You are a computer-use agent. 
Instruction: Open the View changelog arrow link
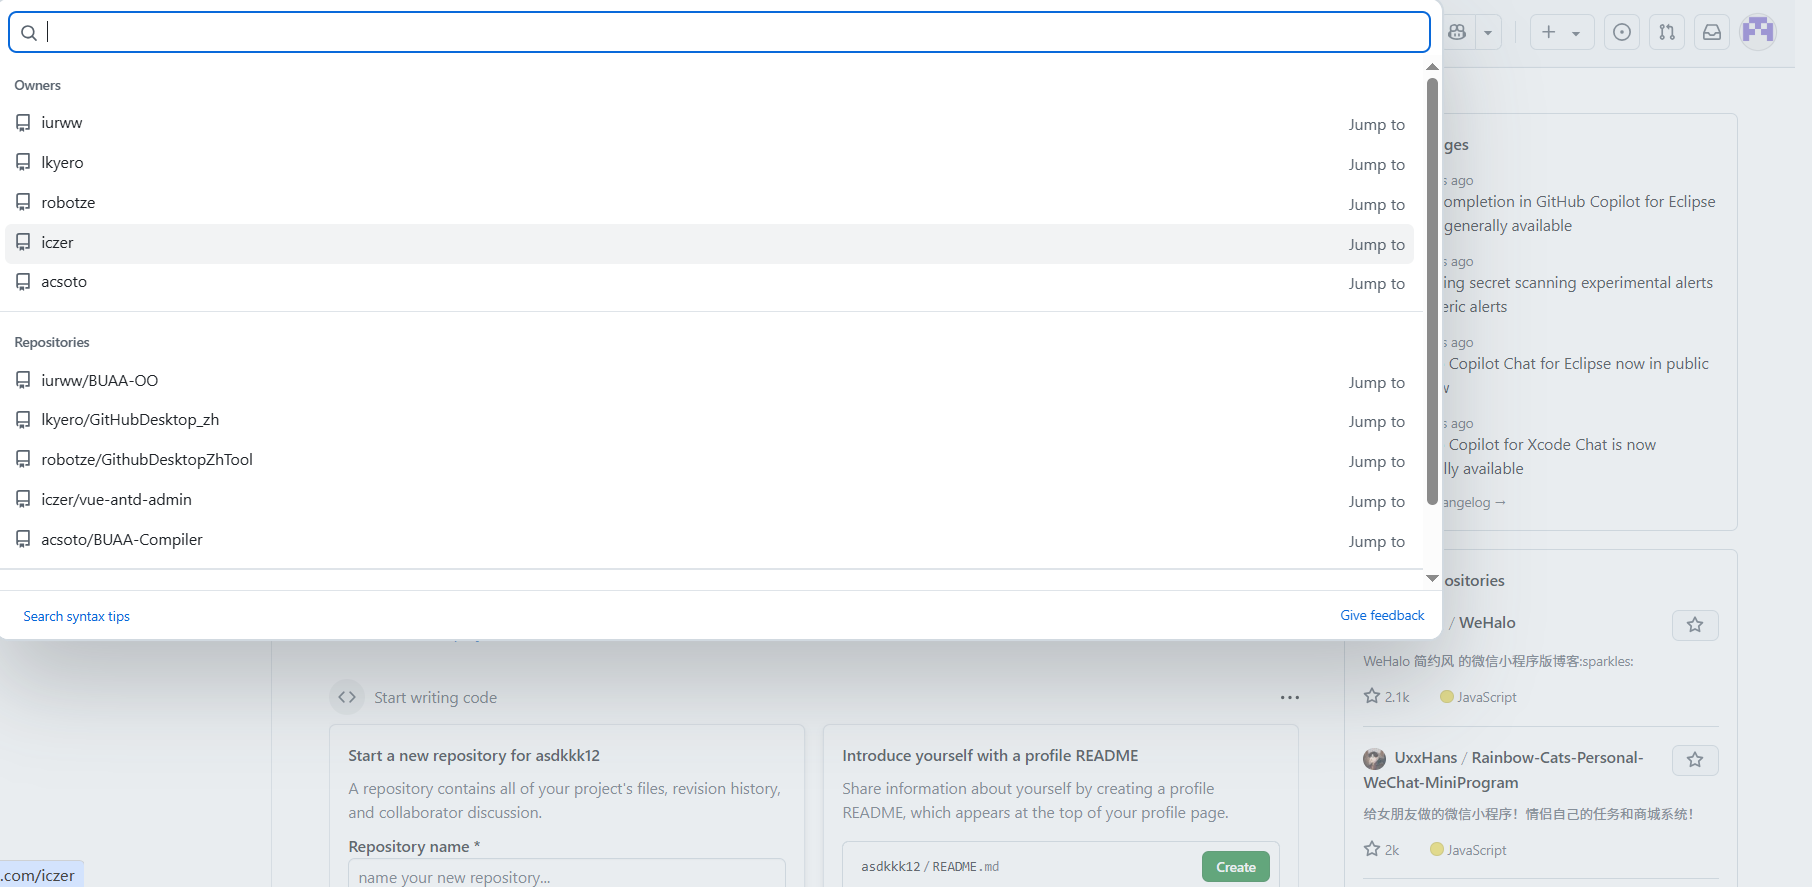click(x=1474, y=502)
